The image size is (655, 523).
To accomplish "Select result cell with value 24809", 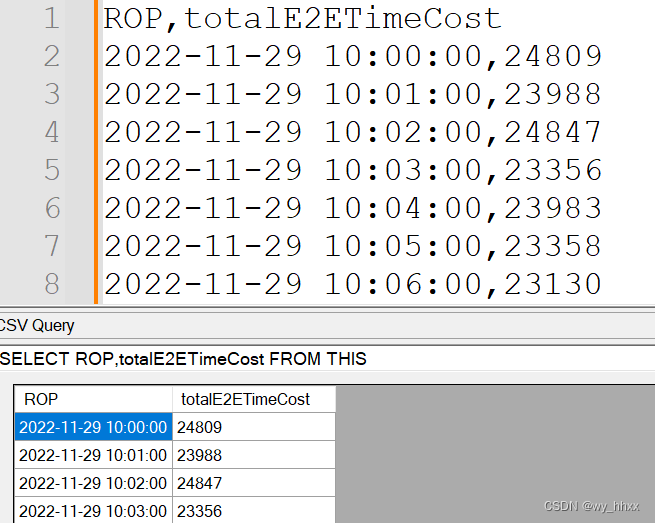I will (254, 427).
